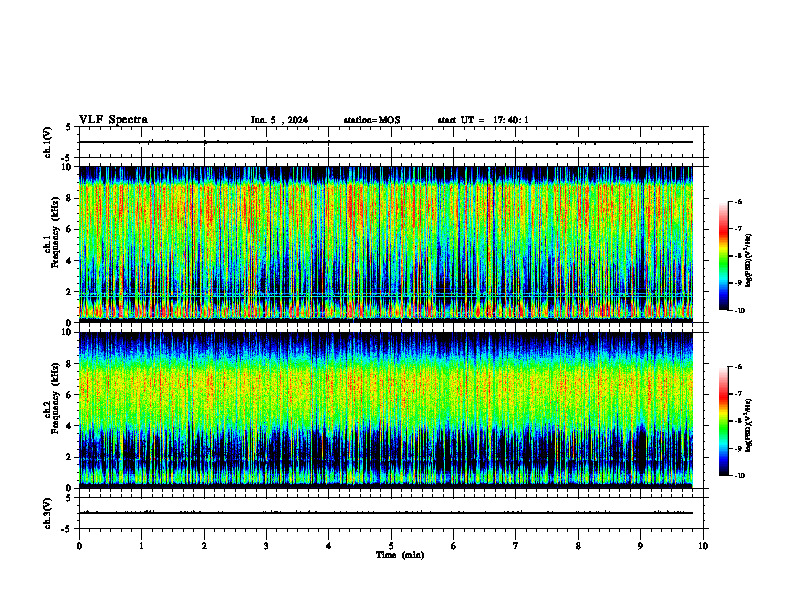The image size is (792, 612).
Task: Click the 'ch.3(V)' bottom axis label
Action: pos(48,513)
